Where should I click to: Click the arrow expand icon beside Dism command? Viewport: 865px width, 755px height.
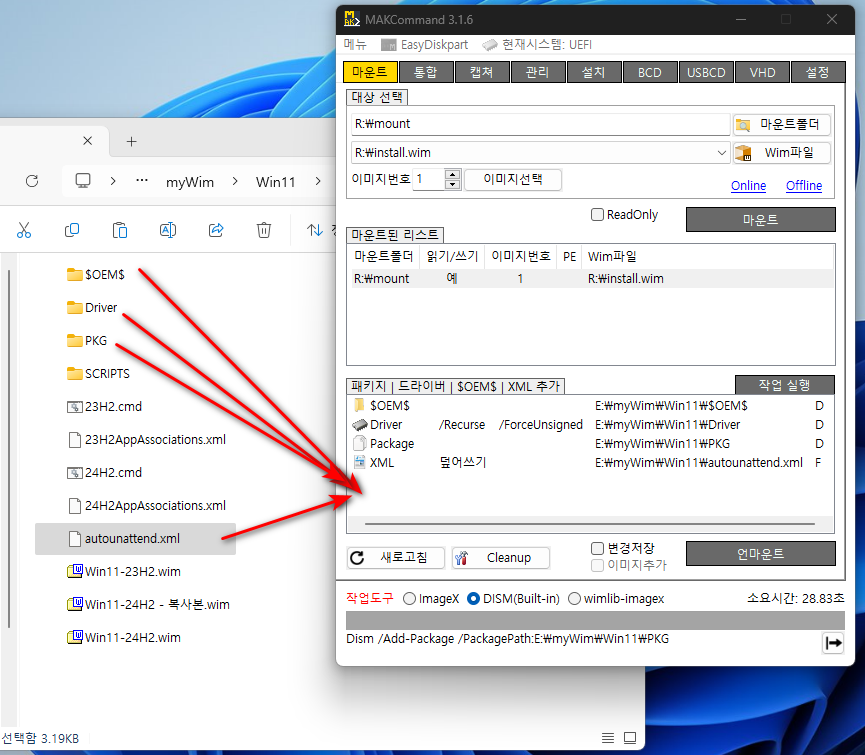tap(832, 643)
